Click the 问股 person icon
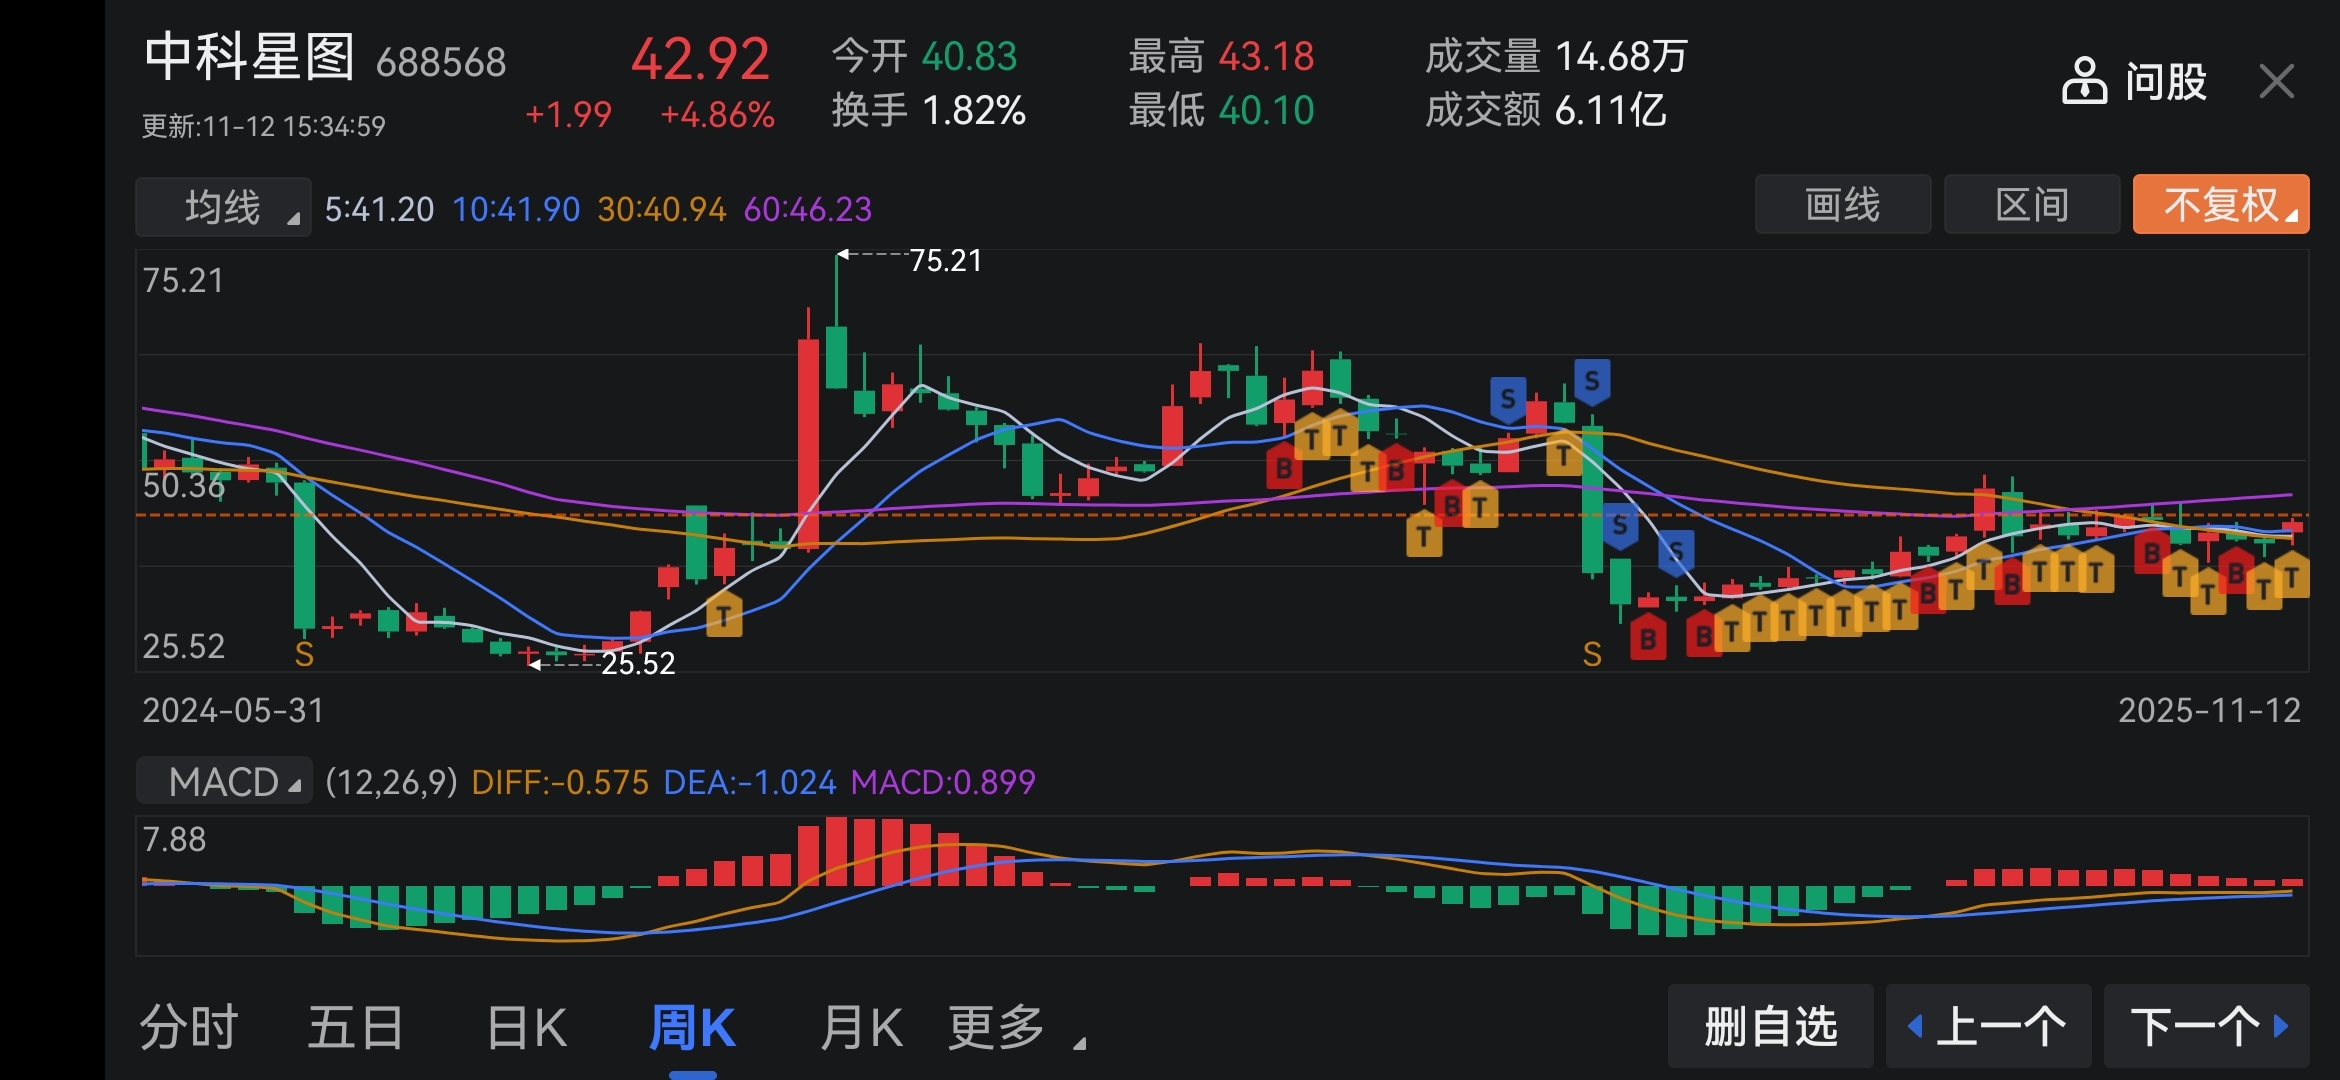 pyautogui.click(x=2084, y=81)
